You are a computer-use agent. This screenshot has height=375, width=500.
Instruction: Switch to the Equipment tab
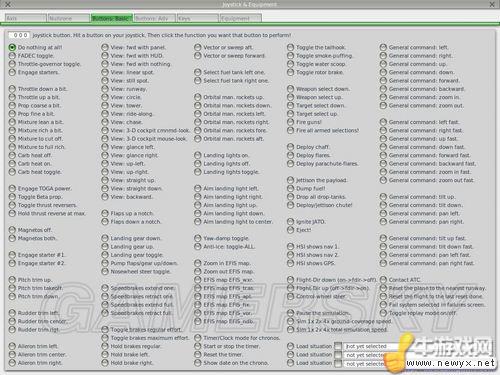[x=241, y=18]
